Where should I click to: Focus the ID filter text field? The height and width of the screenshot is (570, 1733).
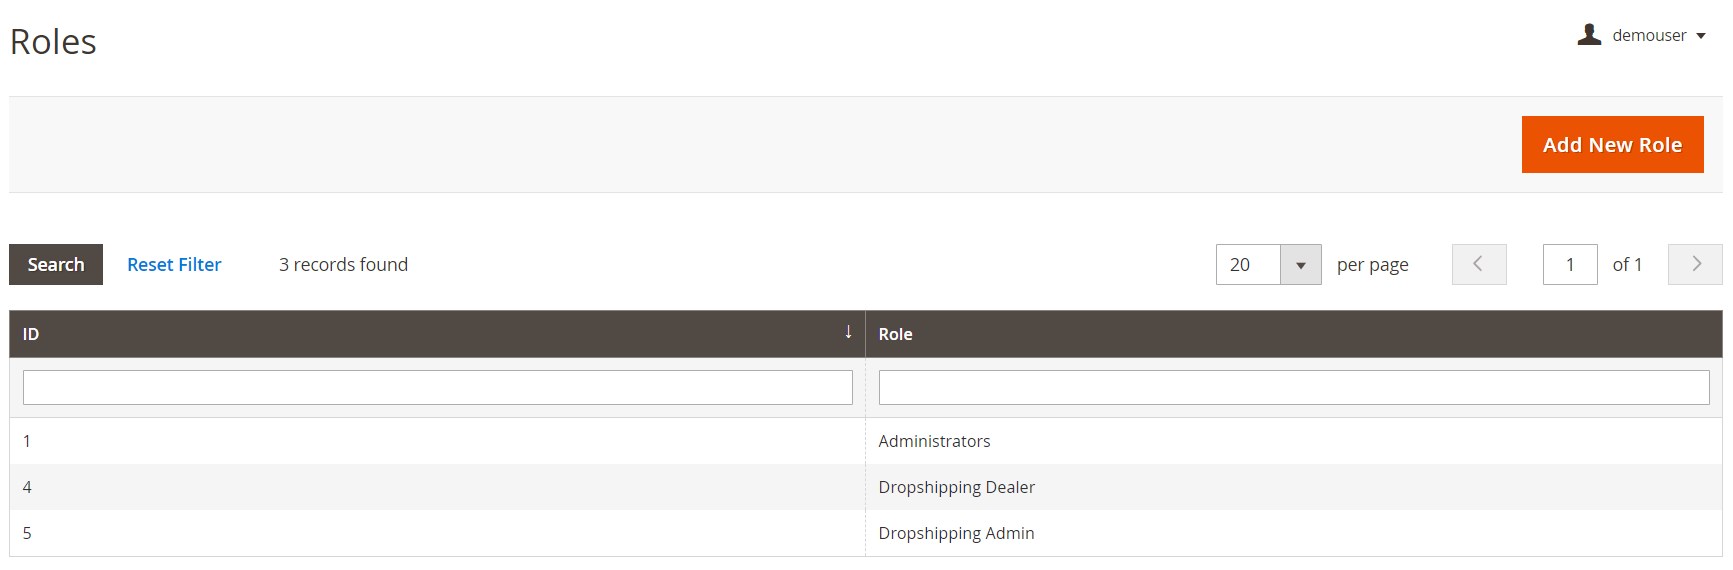pyautogui.click(x=437, y=388)
